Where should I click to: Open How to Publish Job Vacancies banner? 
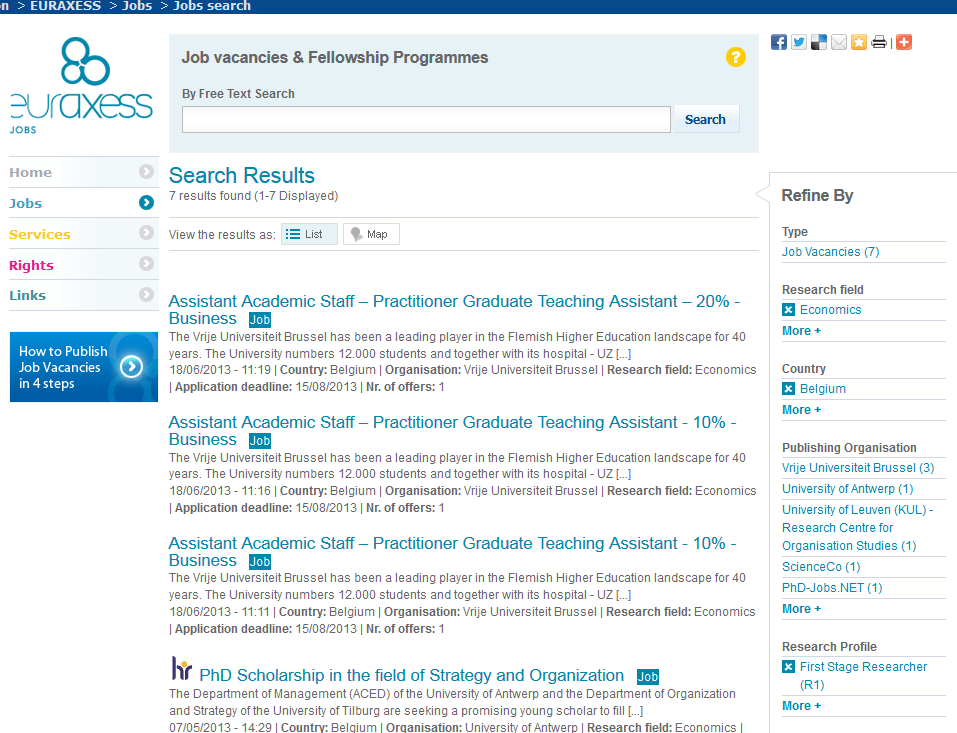pyautogui.click(x=84, y=367)
